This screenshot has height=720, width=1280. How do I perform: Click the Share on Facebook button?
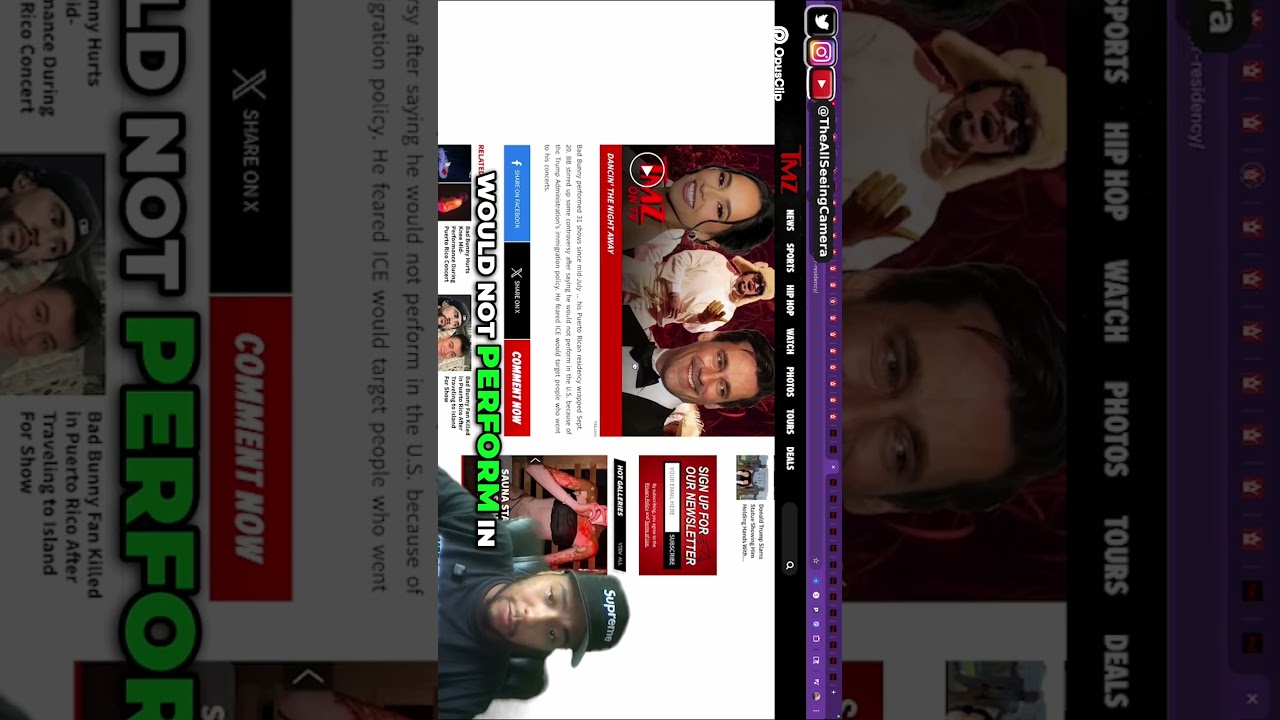[516, 193]
